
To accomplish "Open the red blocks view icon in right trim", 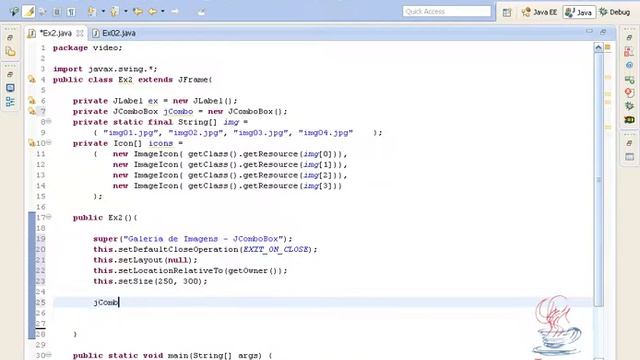I will 629,51.
